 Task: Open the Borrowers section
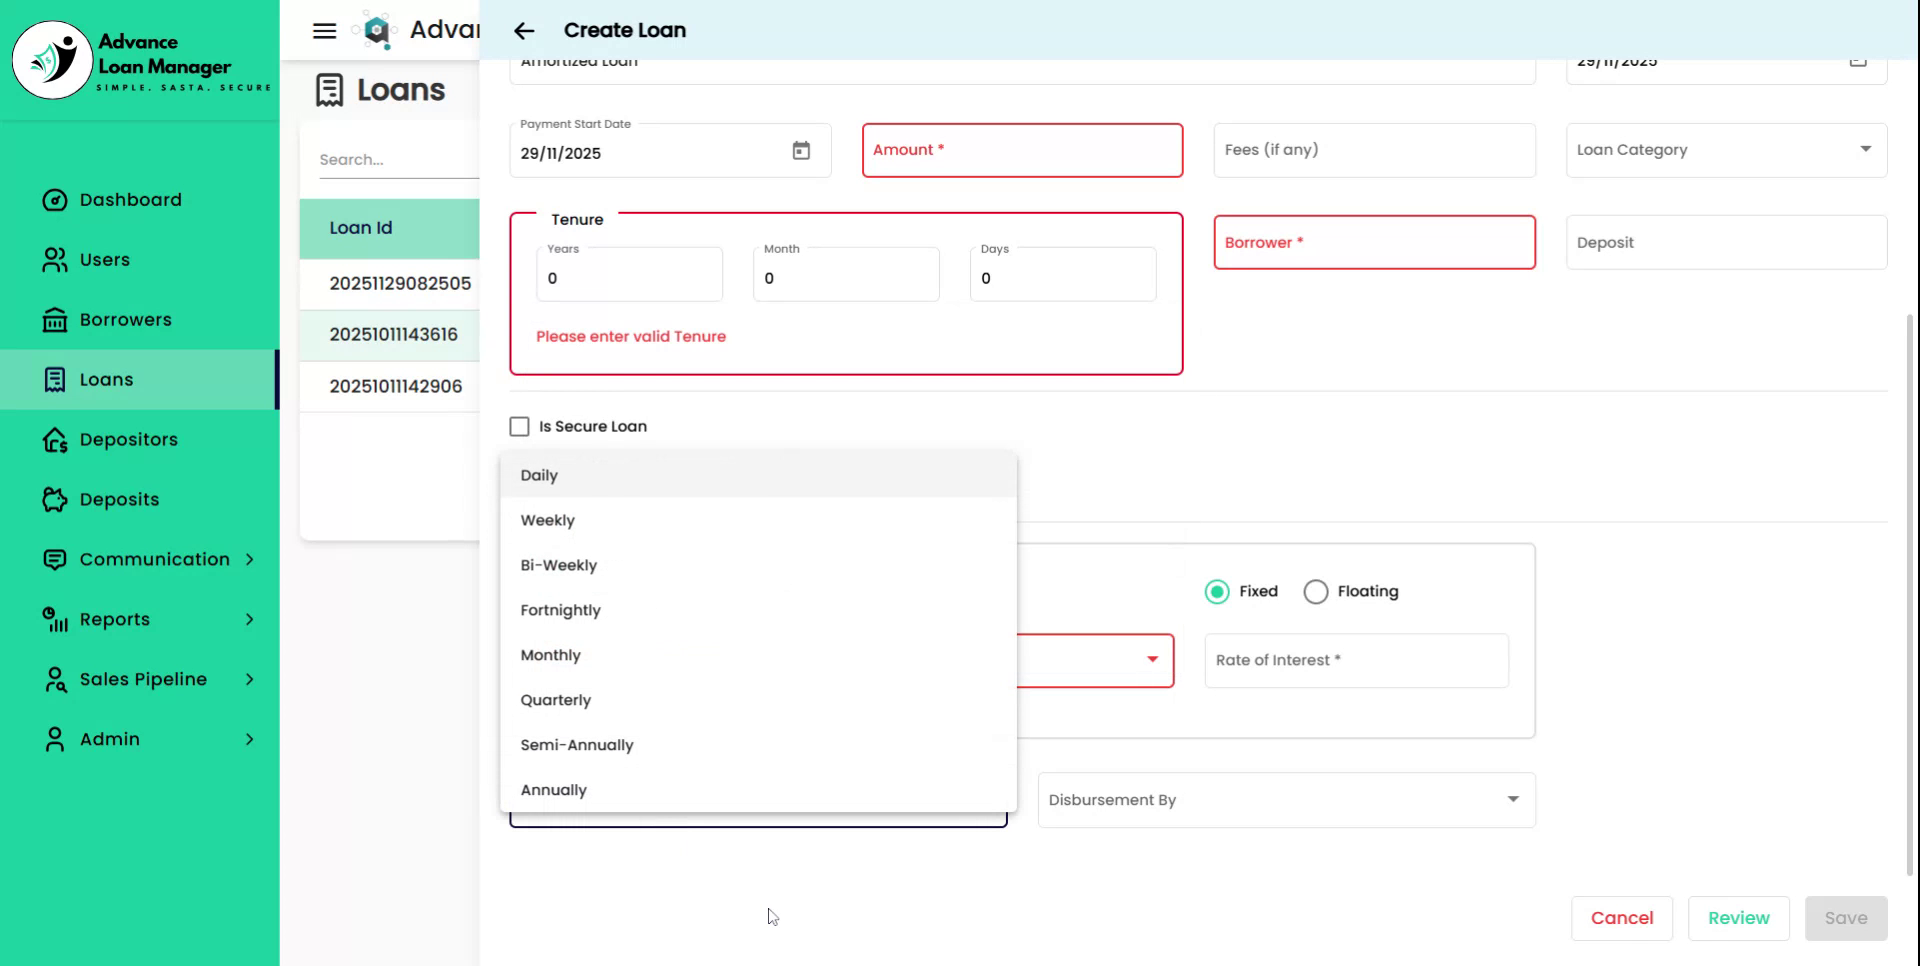pyautogui.click(x=110, y=319)
